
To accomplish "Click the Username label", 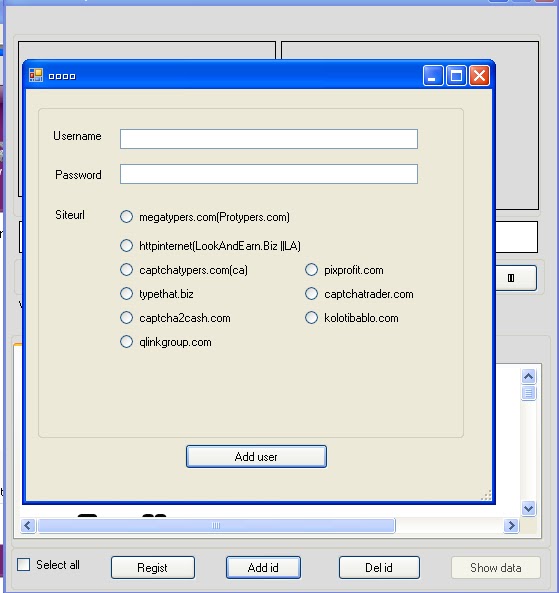I will (77, 136).
